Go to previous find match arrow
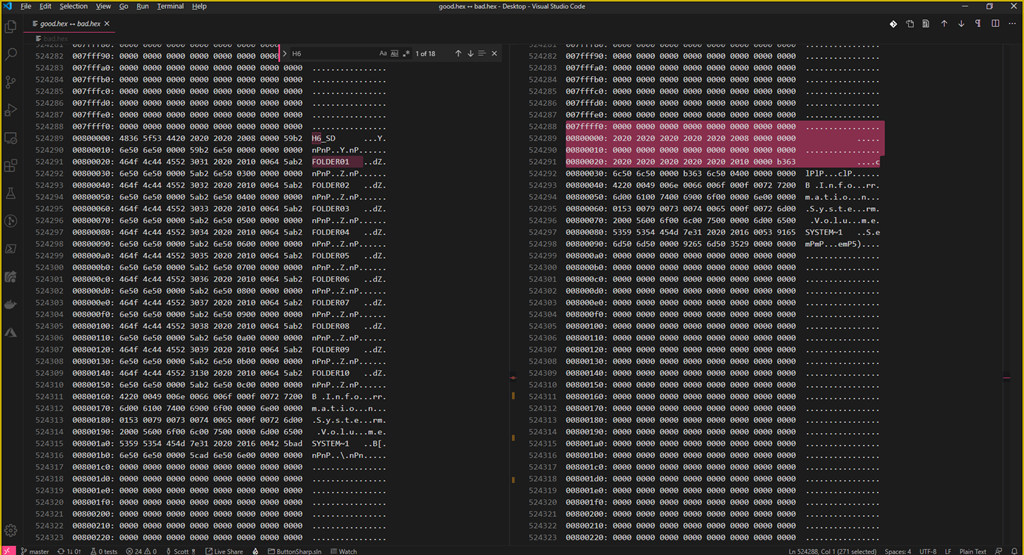 coord(458,53)
